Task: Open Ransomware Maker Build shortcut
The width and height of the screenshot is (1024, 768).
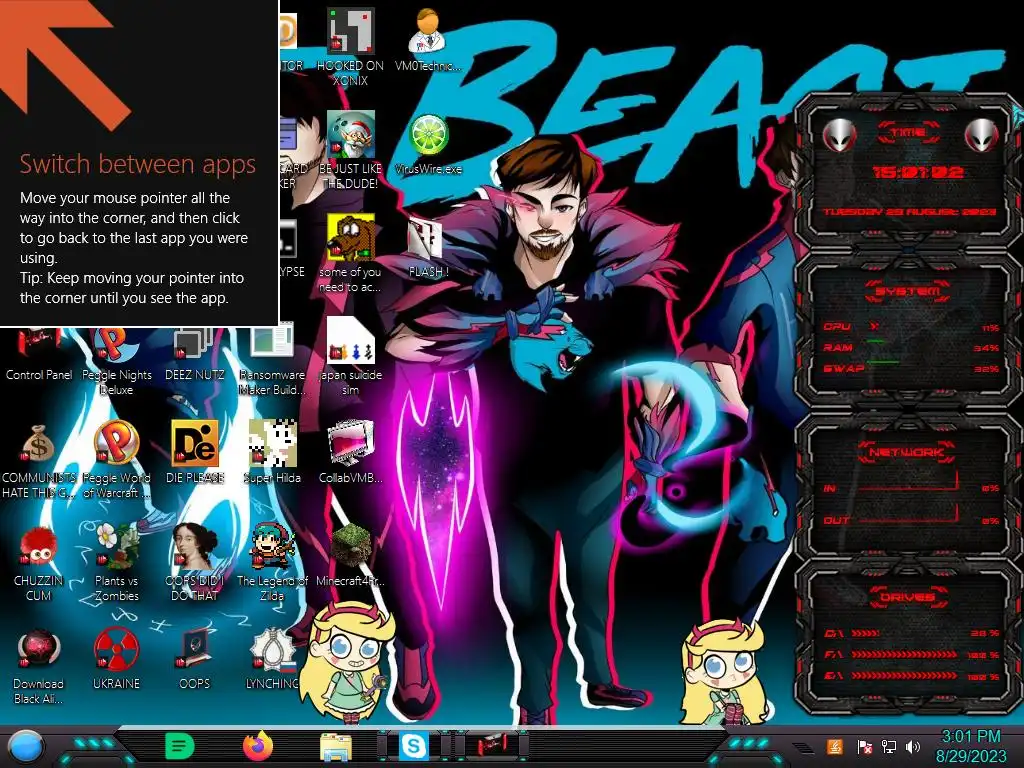Action: [x=272, y=360]
